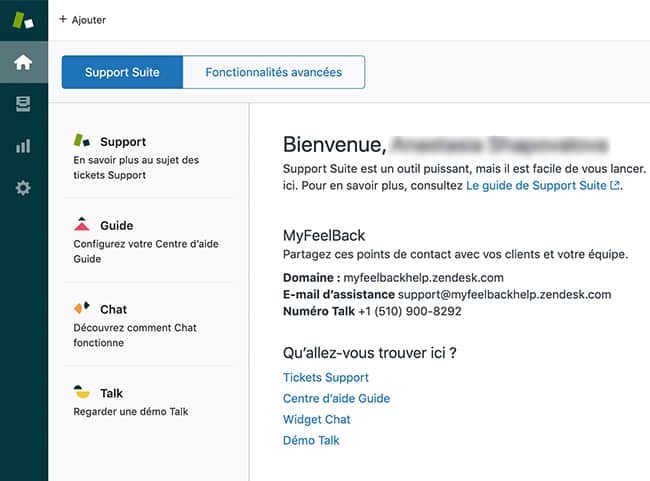Open the Admin gear icon

click(23, 188)
